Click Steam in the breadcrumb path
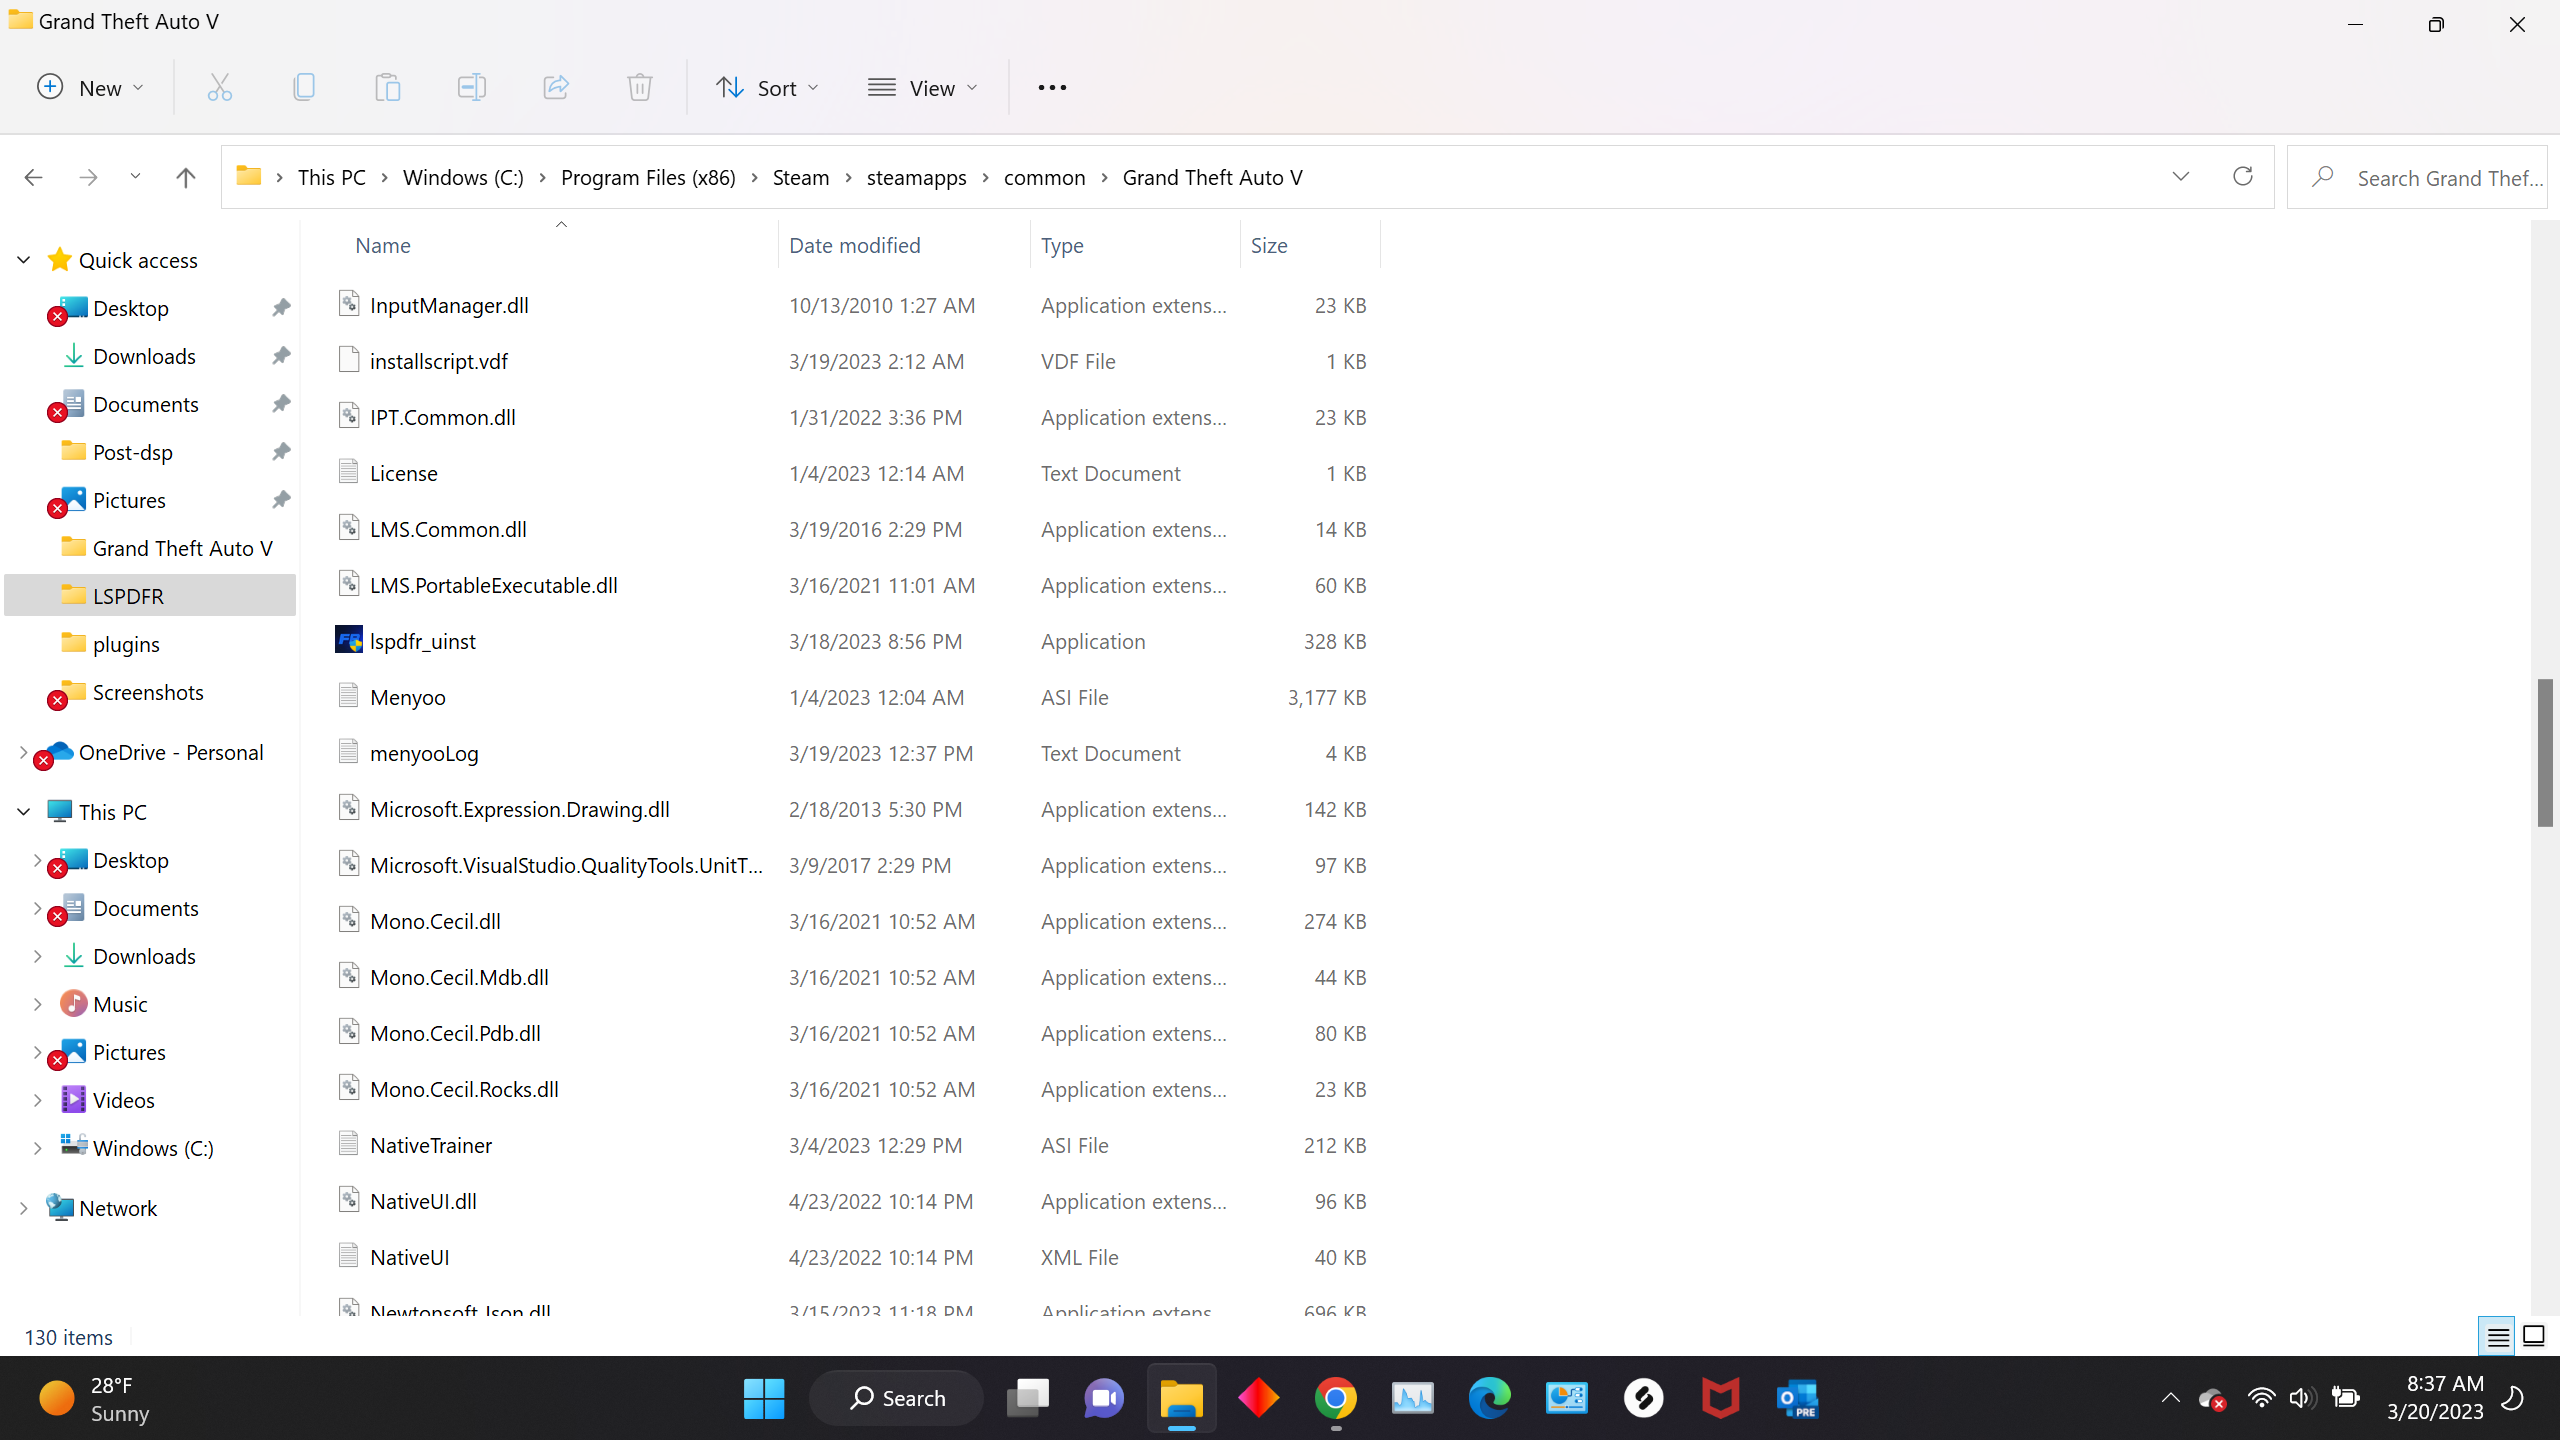Image resolution: width=2560 pixels, height=1440 pixels. (x=800, y=178)
